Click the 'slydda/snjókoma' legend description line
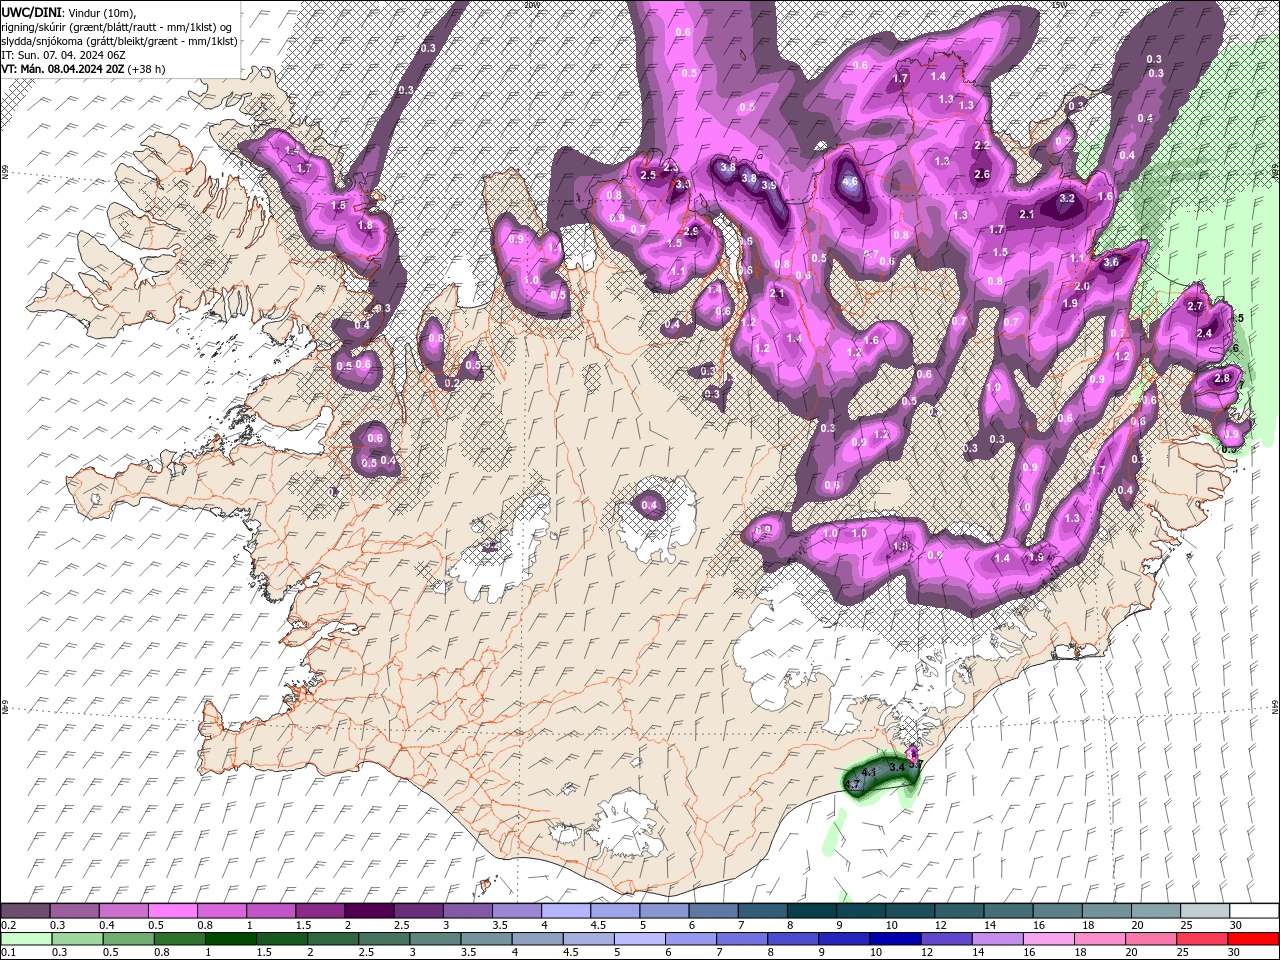Viewport: 1280px width, 960px height. point(119,41)
